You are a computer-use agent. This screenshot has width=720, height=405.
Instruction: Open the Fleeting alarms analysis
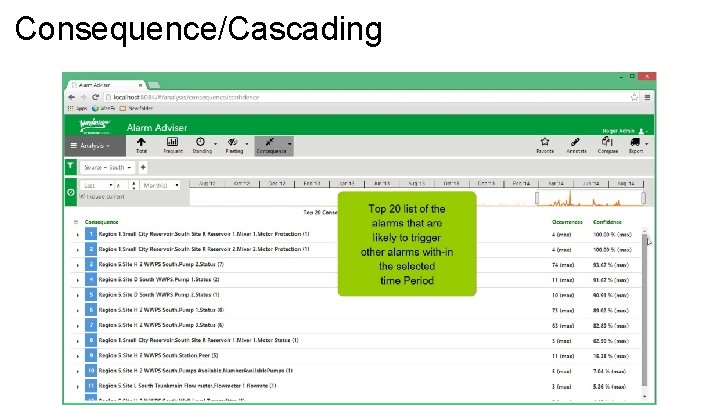(x=233, y=146)
